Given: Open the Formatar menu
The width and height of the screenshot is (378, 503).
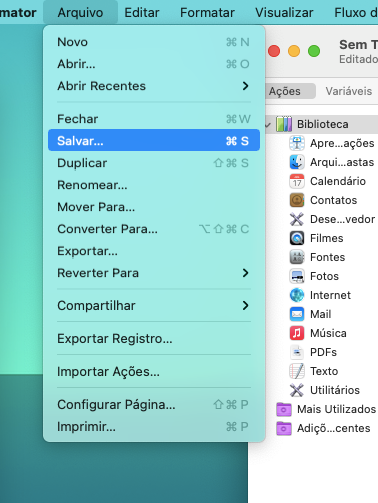Looking at the screenshot, I should (207, 12).
